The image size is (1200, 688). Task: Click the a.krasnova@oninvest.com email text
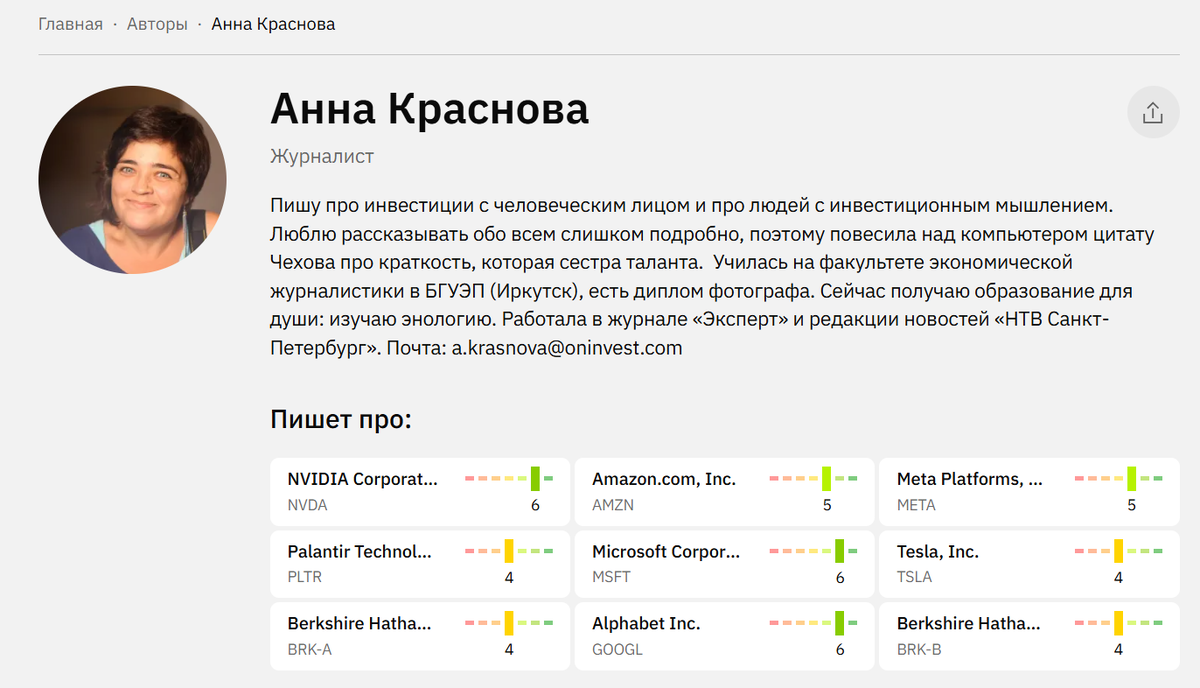pos(567,348)
